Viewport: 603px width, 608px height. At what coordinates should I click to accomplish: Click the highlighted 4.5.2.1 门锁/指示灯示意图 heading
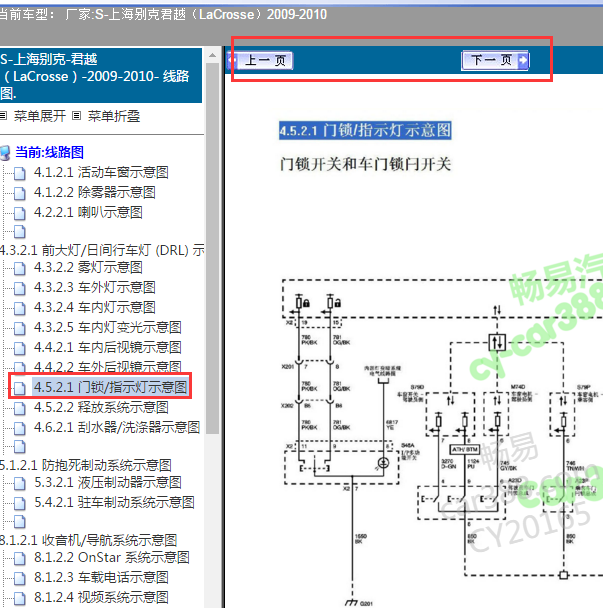[x=365, y=130]
